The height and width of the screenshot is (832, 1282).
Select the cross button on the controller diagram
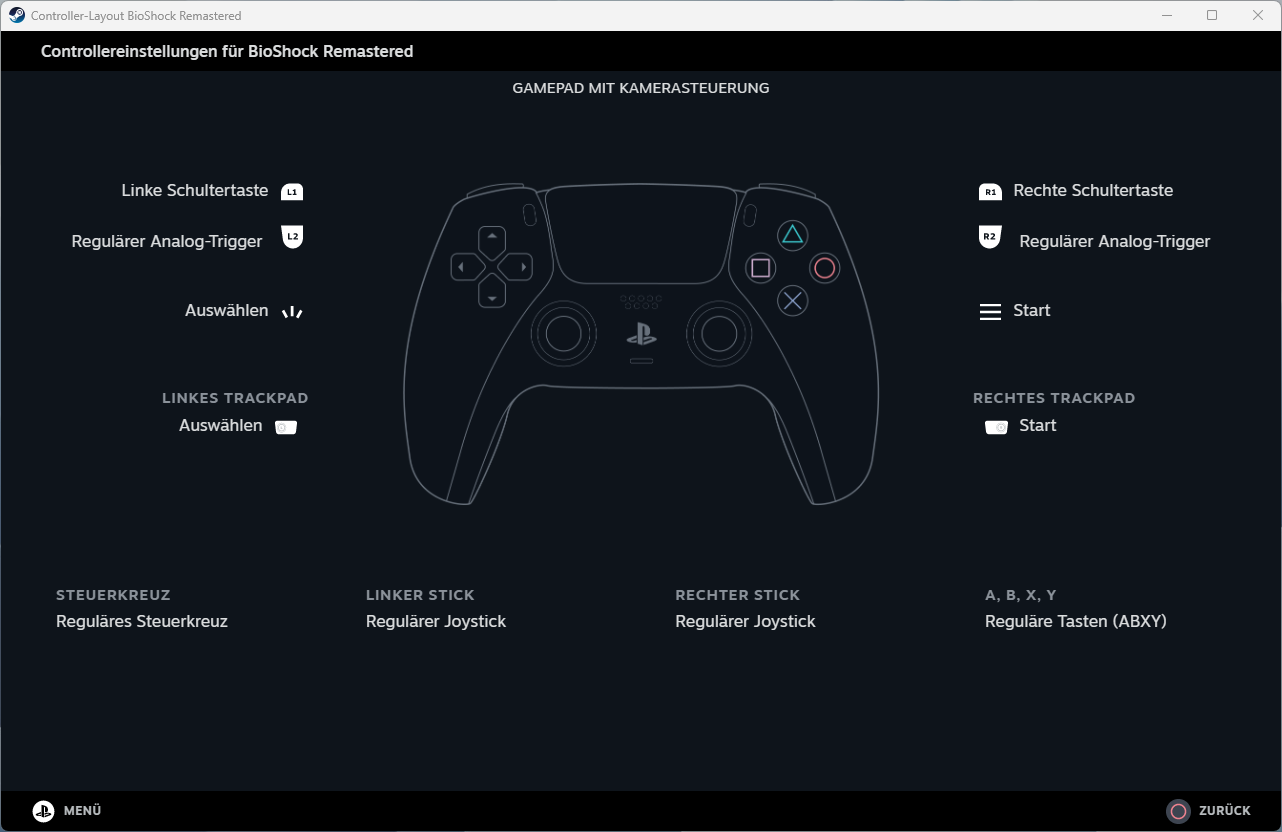[792, 300]
